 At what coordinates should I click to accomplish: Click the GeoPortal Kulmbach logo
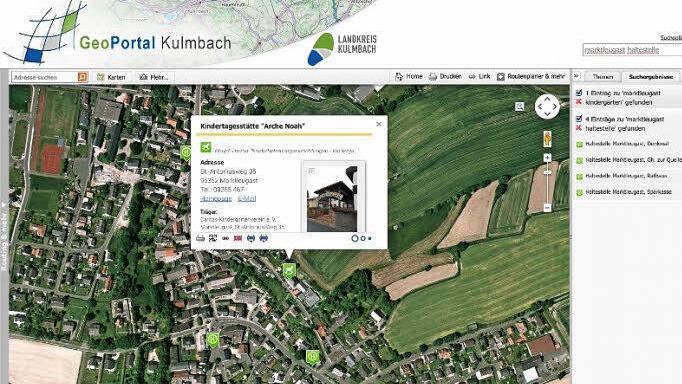point(117,33)
